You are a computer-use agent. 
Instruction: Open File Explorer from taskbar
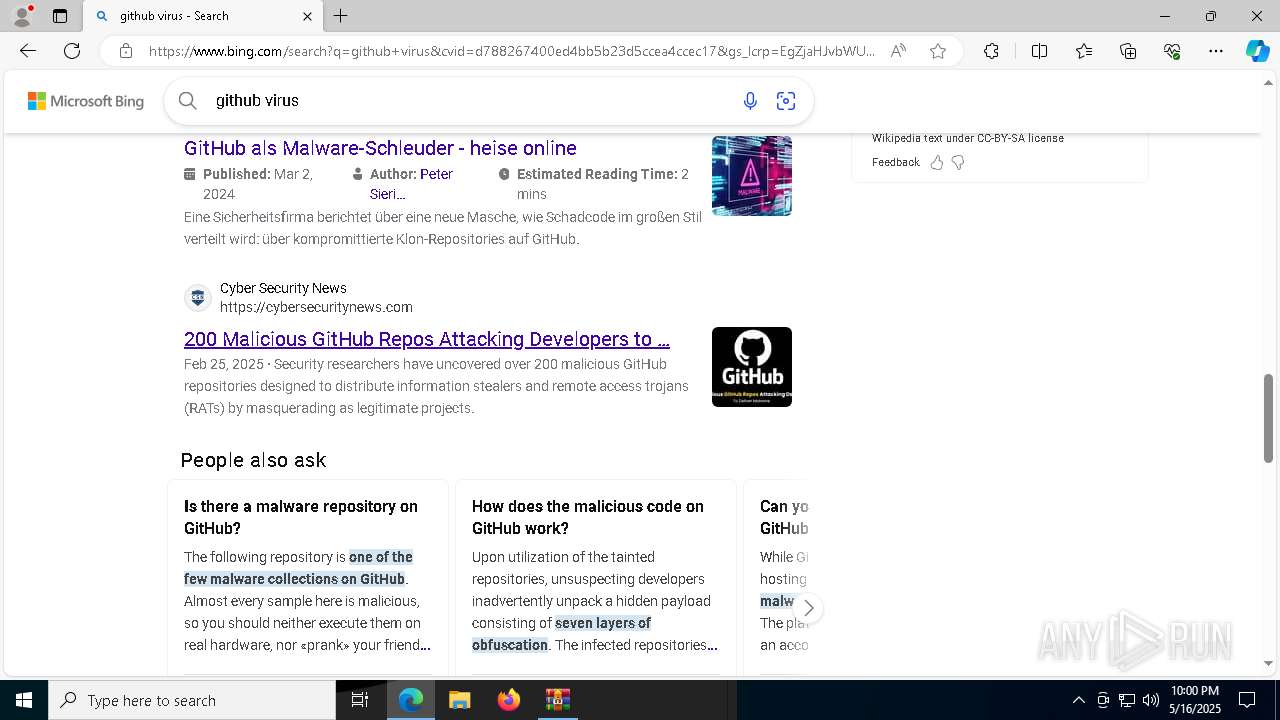pos(460,700)
